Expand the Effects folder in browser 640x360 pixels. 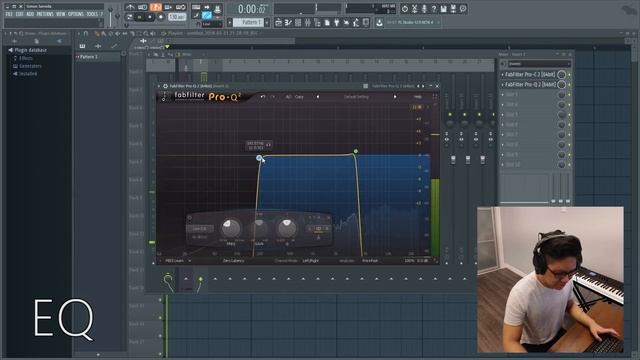pos(26,58)
